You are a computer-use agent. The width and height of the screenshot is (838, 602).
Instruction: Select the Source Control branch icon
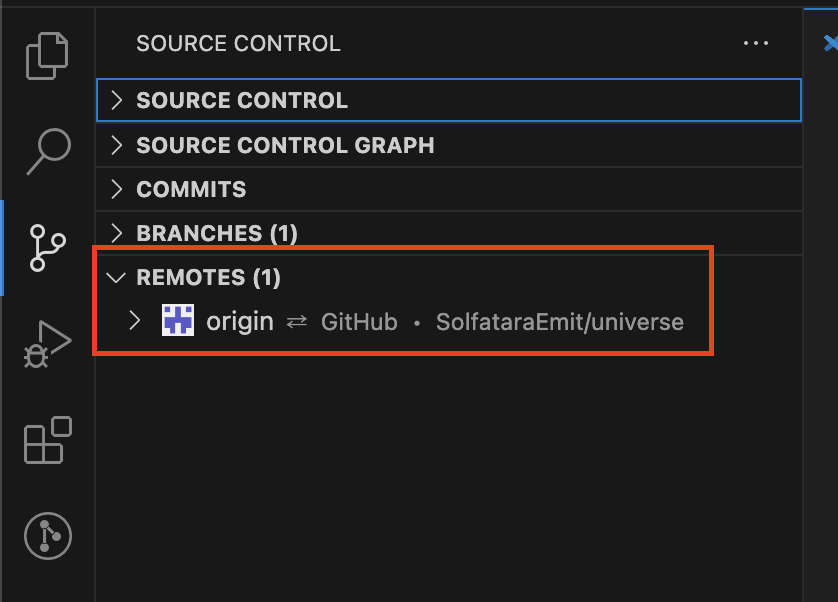point(48,248)
